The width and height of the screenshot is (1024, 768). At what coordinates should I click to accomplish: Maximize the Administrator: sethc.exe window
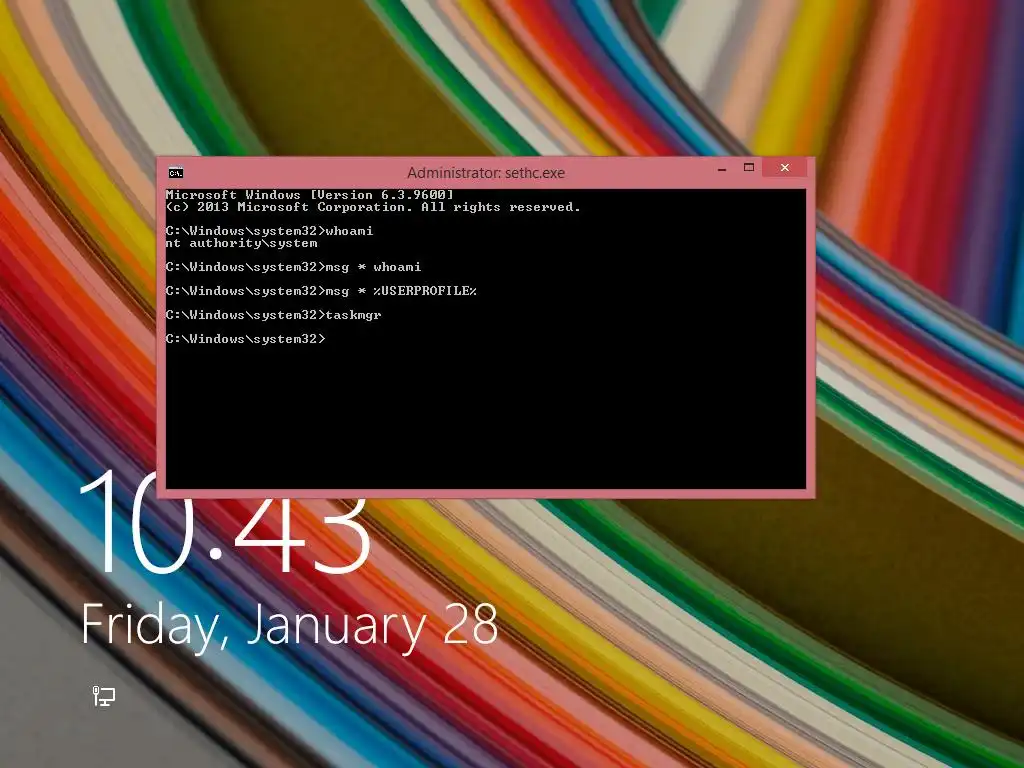pyautogui.click(x=749, y=168)
